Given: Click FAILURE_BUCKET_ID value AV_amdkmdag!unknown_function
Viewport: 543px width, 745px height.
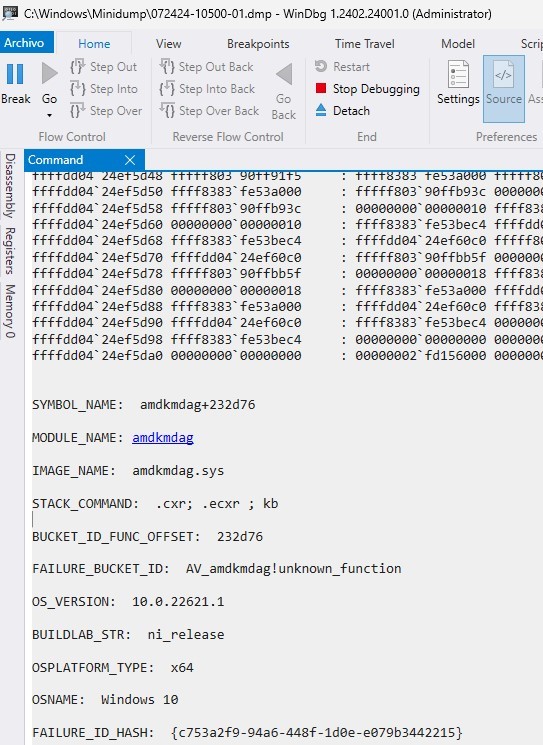Looking at the screenshot, I should tap(294, 569).
